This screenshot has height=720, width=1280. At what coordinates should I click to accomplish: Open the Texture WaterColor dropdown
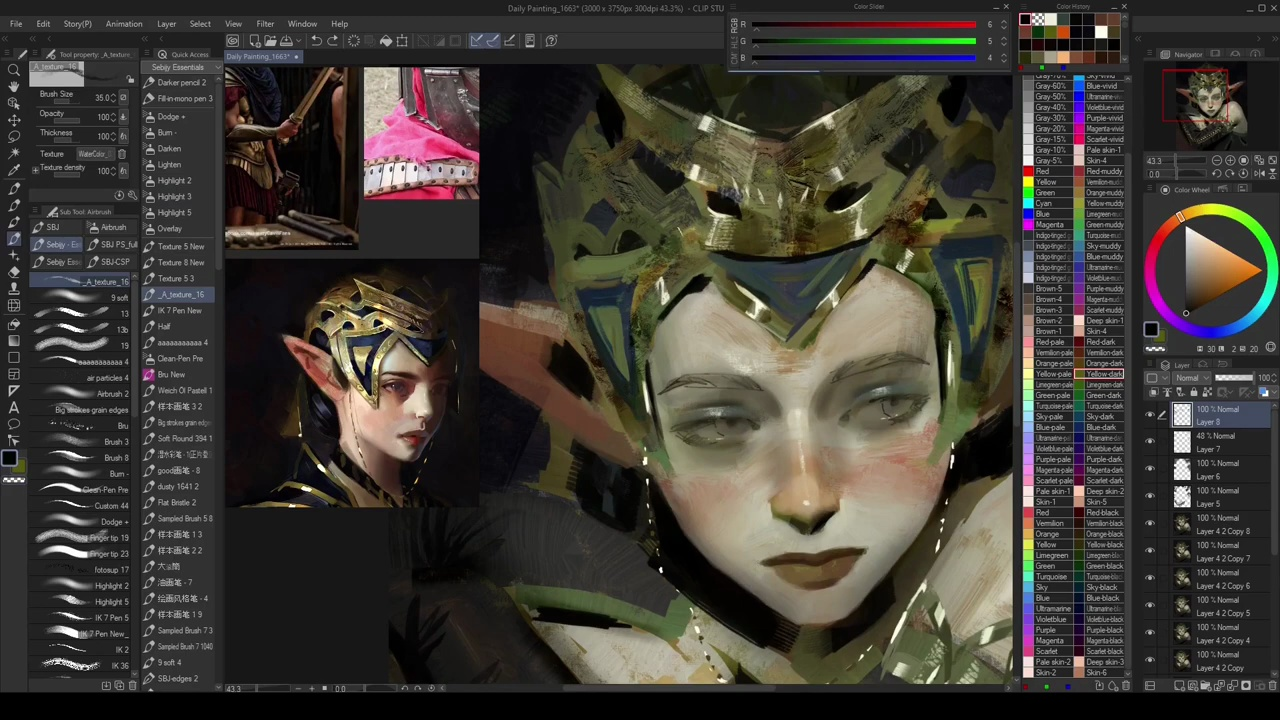tap(95, 154)
